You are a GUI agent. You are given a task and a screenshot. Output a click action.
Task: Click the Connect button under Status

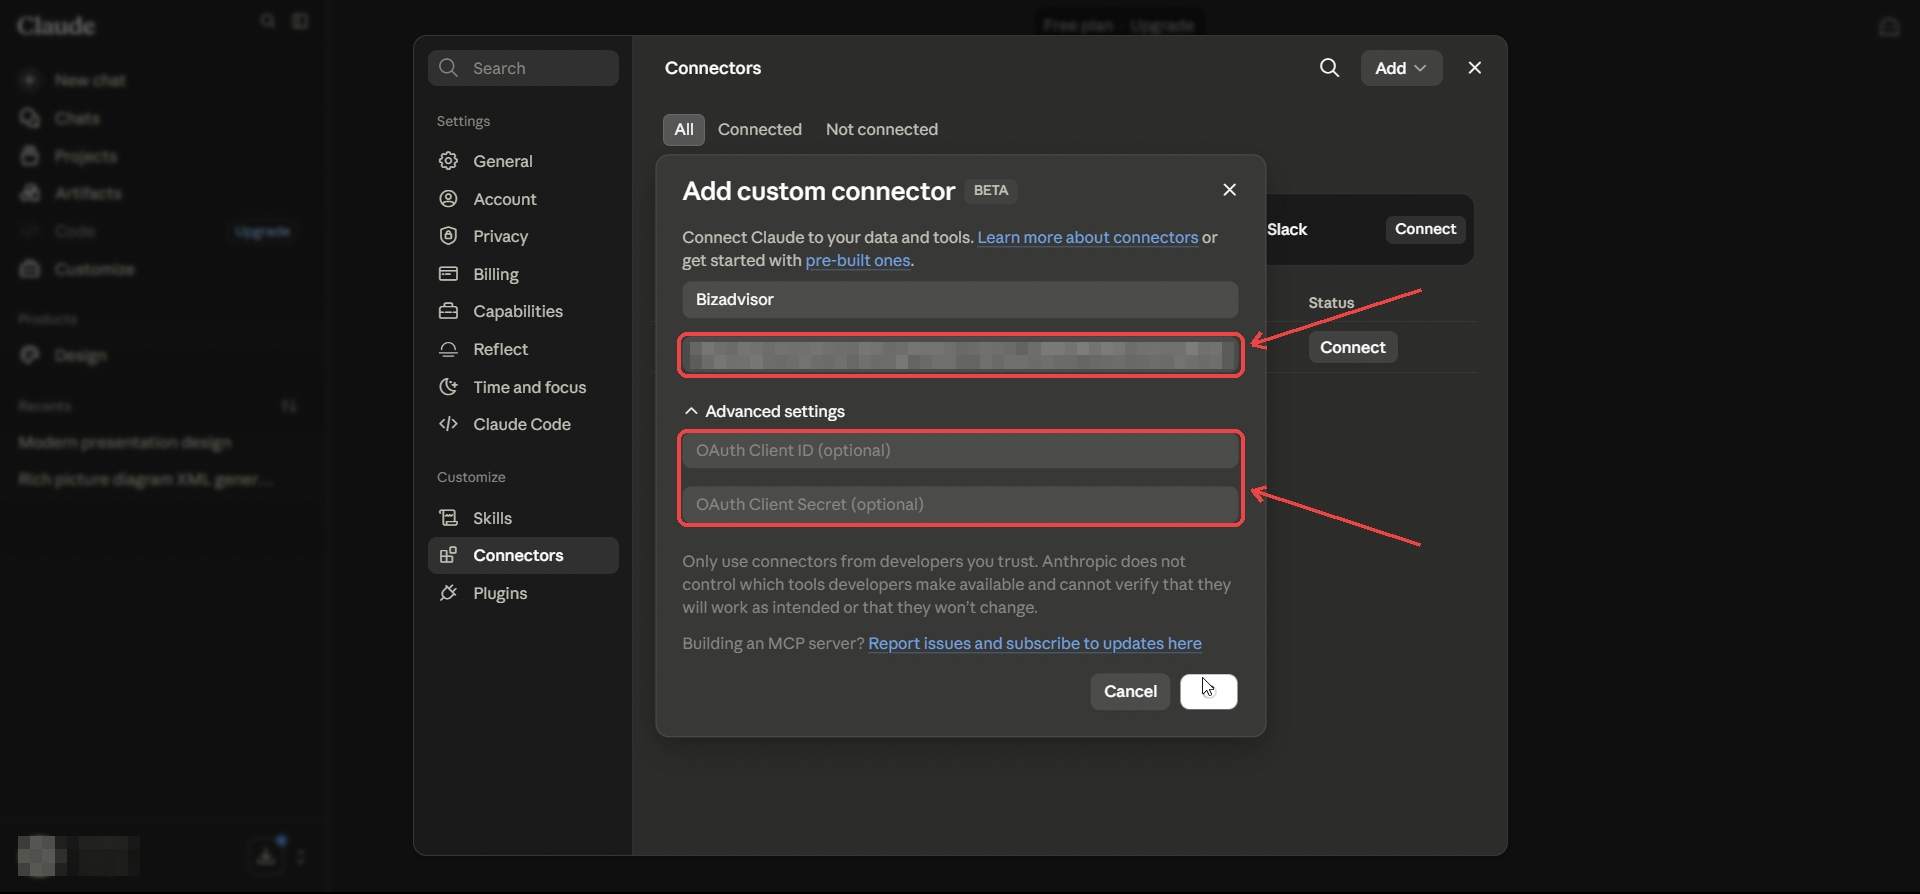point(1353,347)
